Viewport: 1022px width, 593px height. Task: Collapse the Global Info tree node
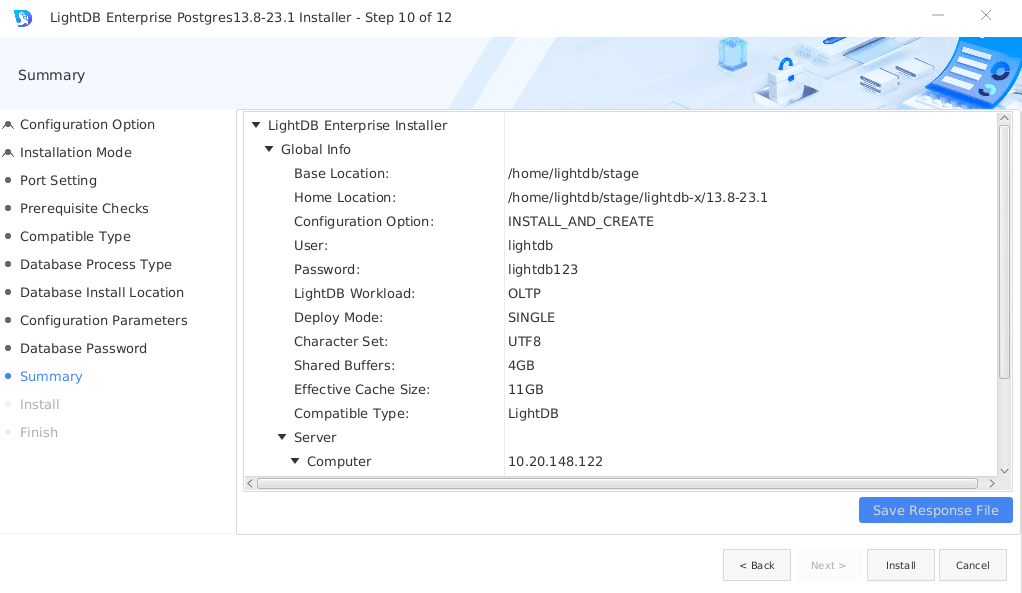tap(269, 149)
